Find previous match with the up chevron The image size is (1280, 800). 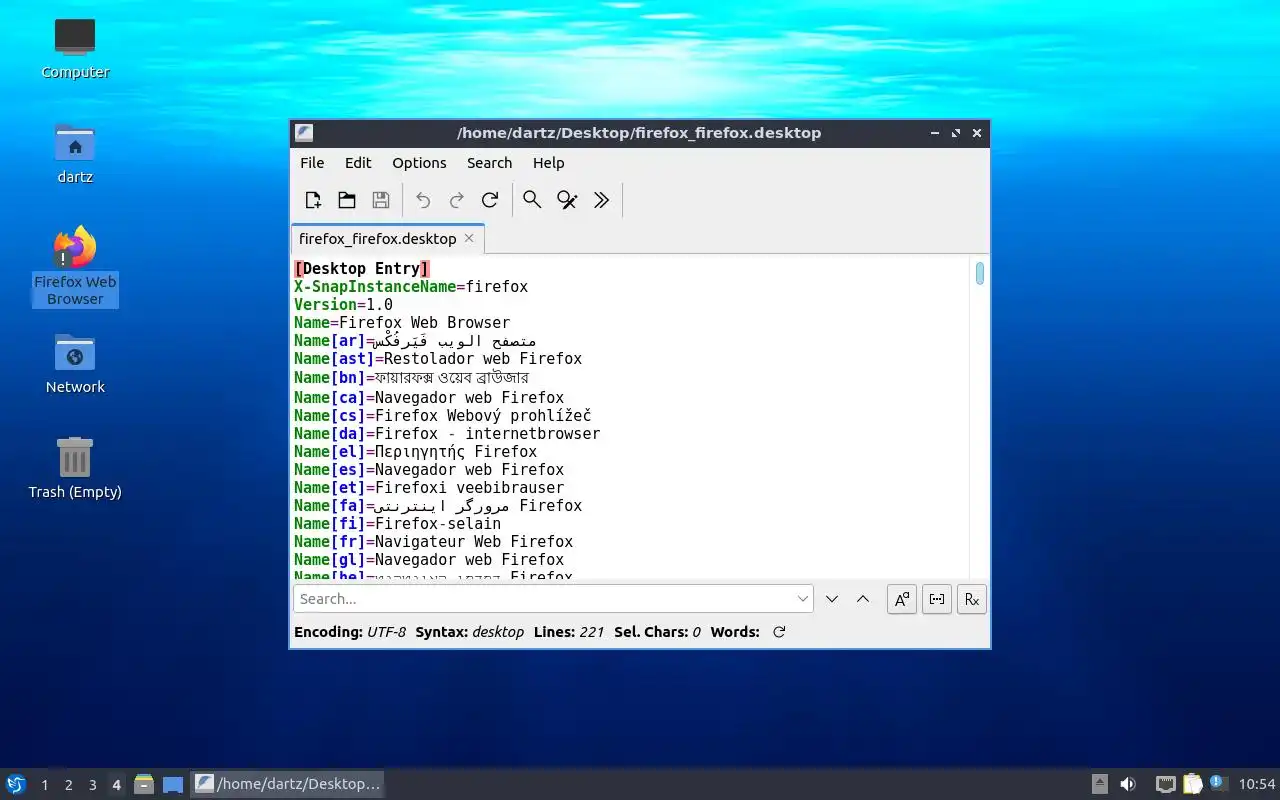[863, 599]
